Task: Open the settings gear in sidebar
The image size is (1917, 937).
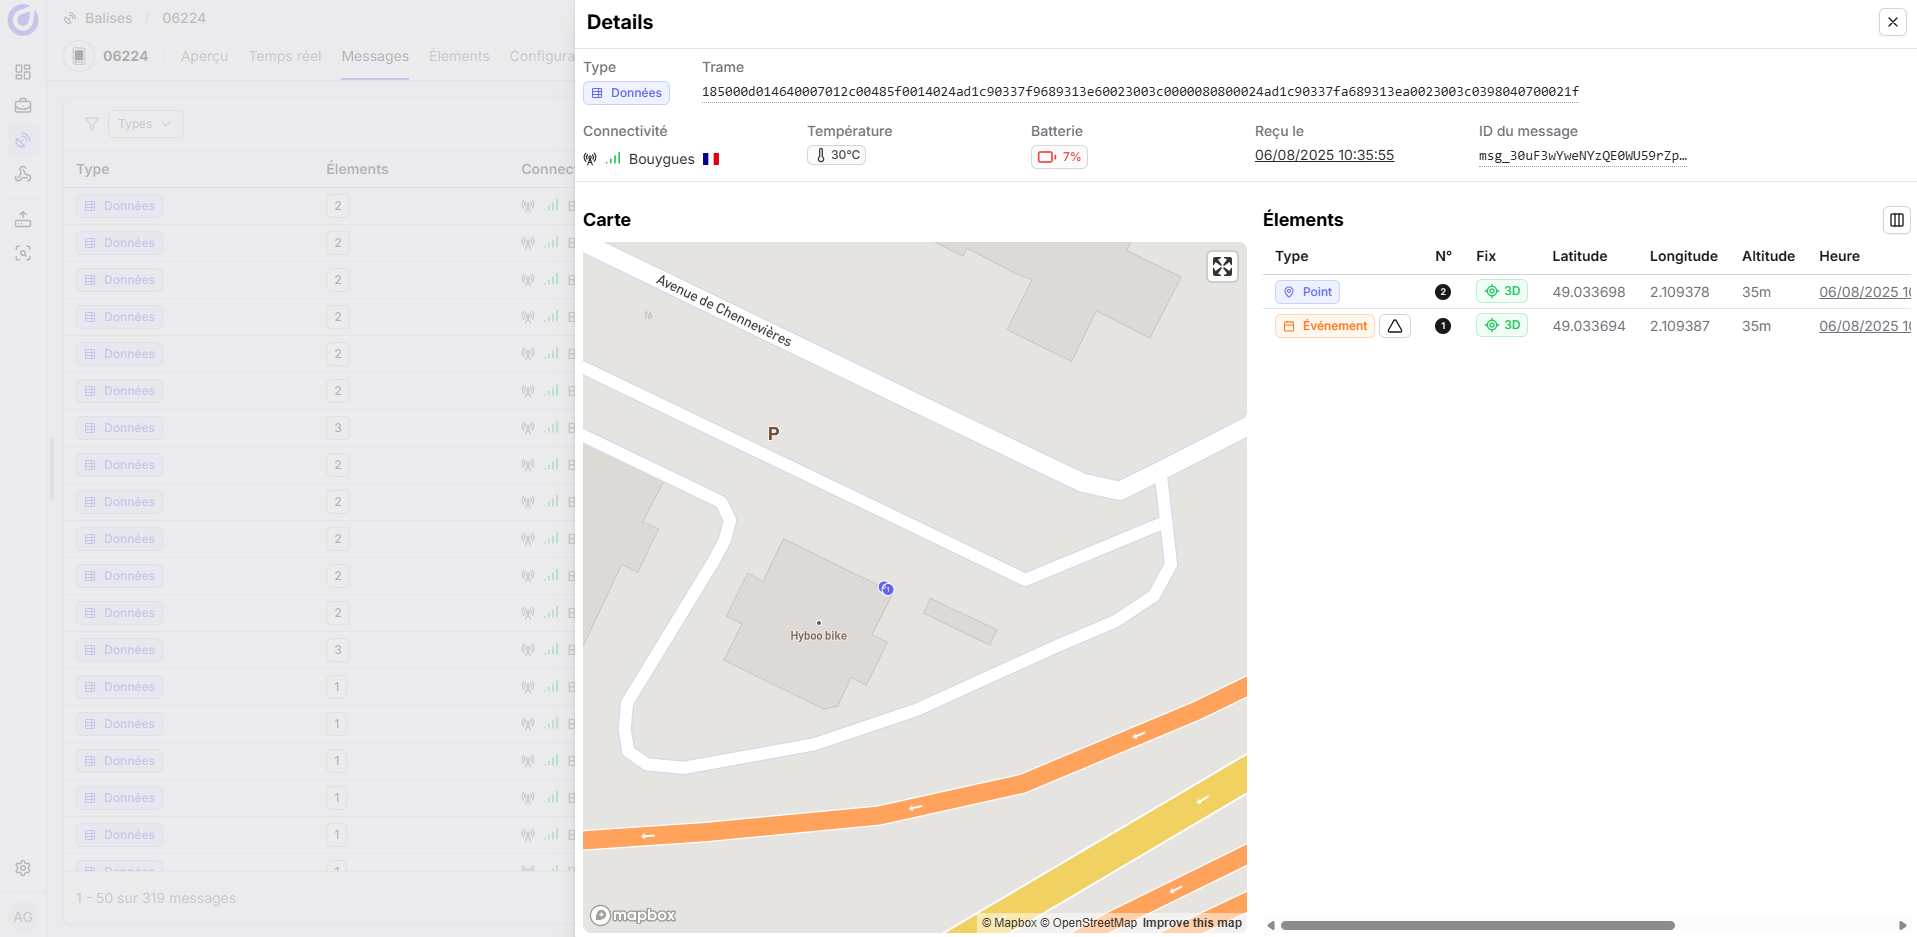Action: [23, 868]
